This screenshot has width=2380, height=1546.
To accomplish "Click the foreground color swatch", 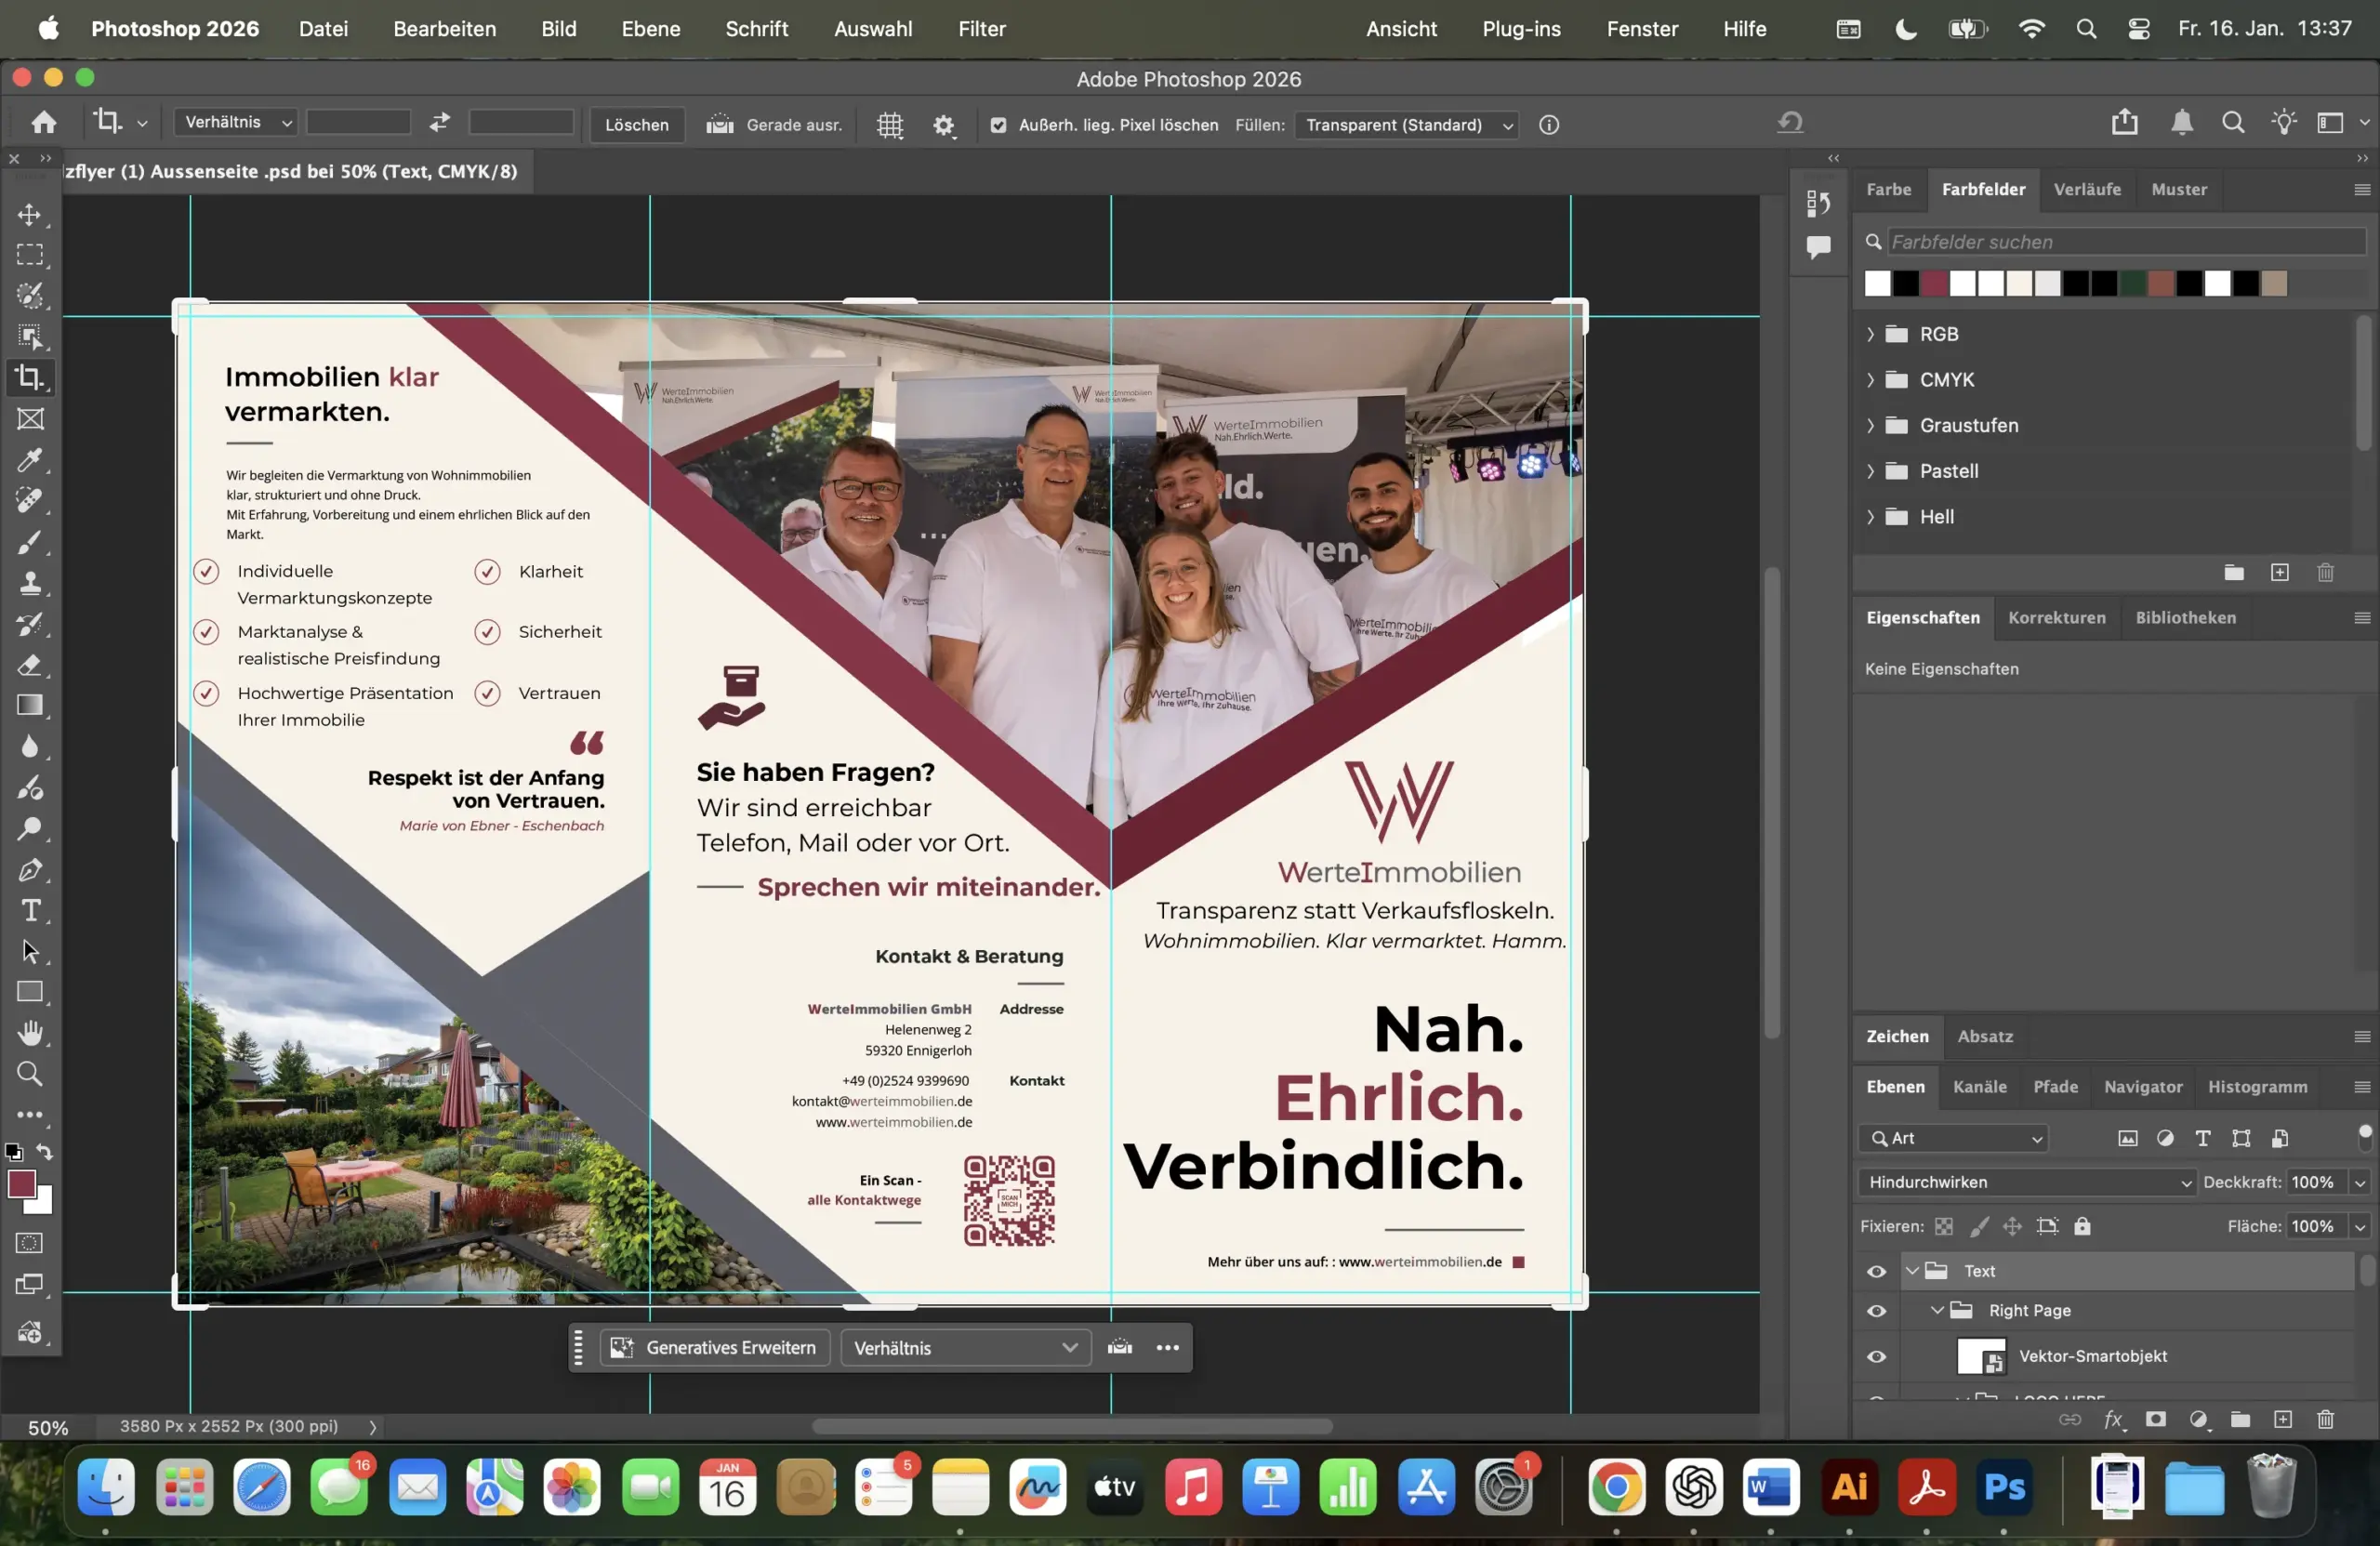I will [22, 1184].
